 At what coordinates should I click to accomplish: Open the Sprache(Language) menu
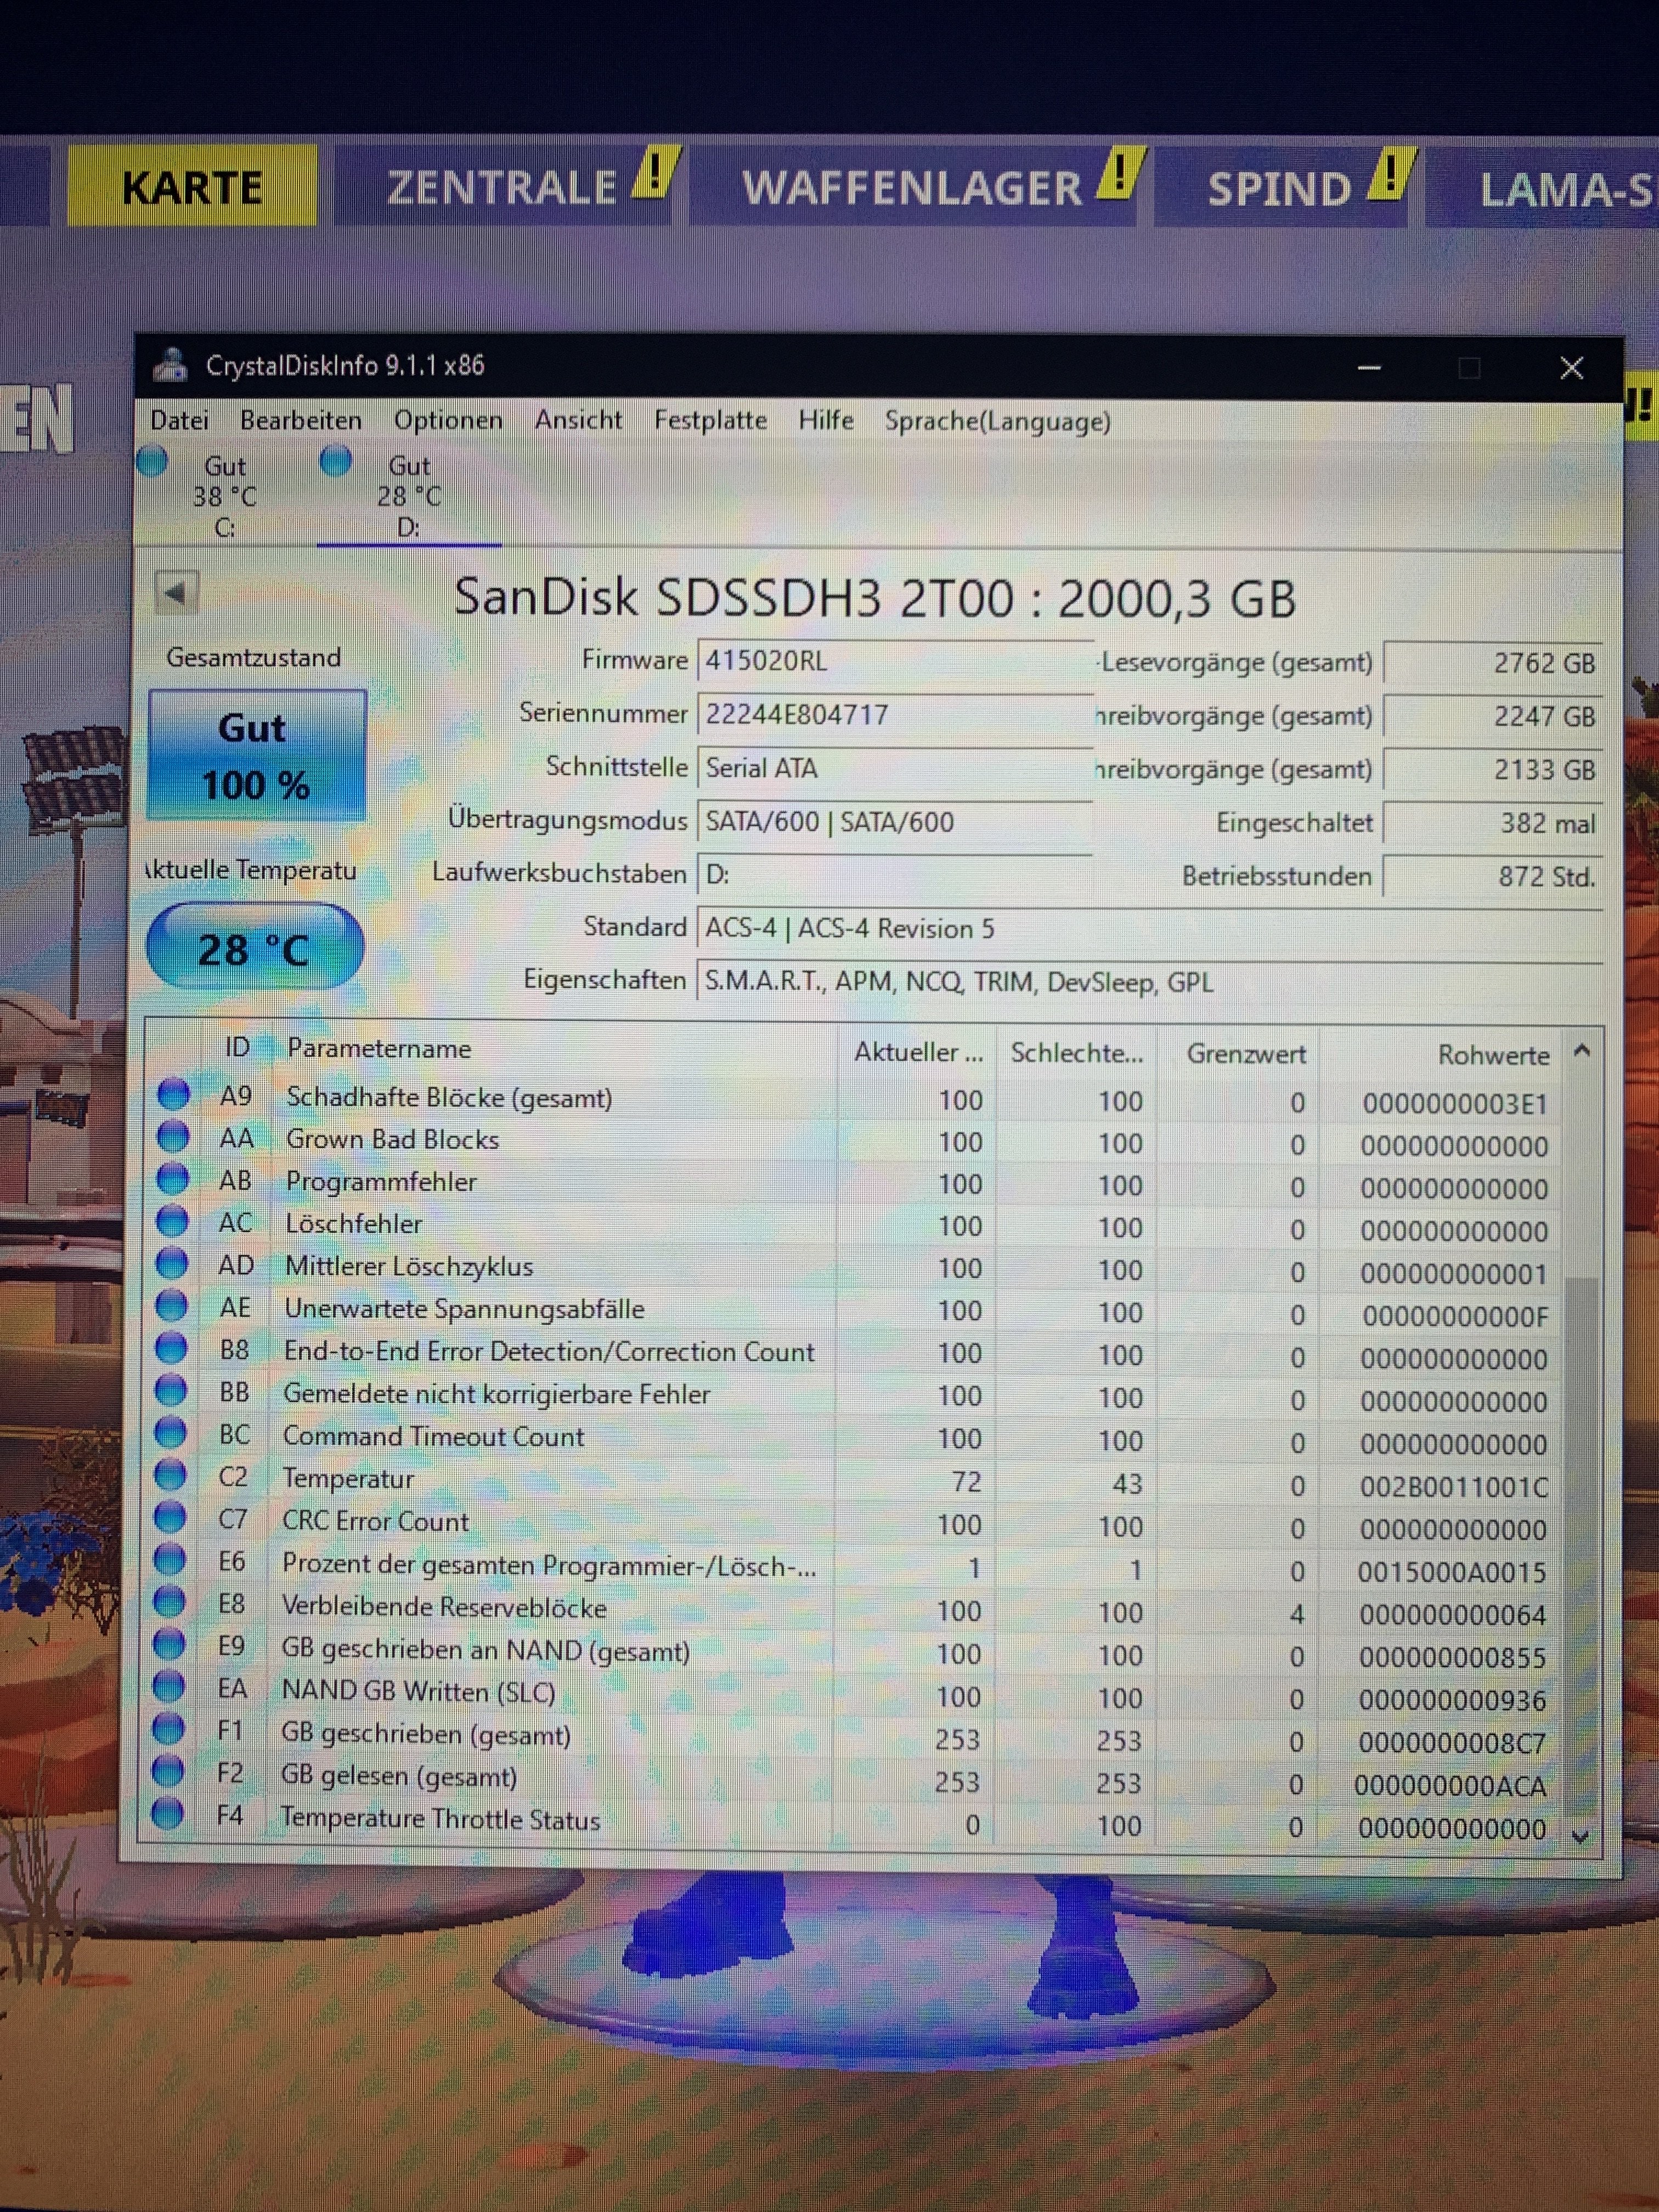(x=996, y=421)
